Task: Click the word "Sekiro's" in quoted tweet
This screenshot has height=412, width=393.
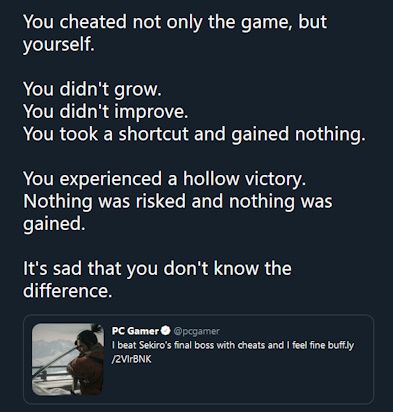Action: point(155,345)
